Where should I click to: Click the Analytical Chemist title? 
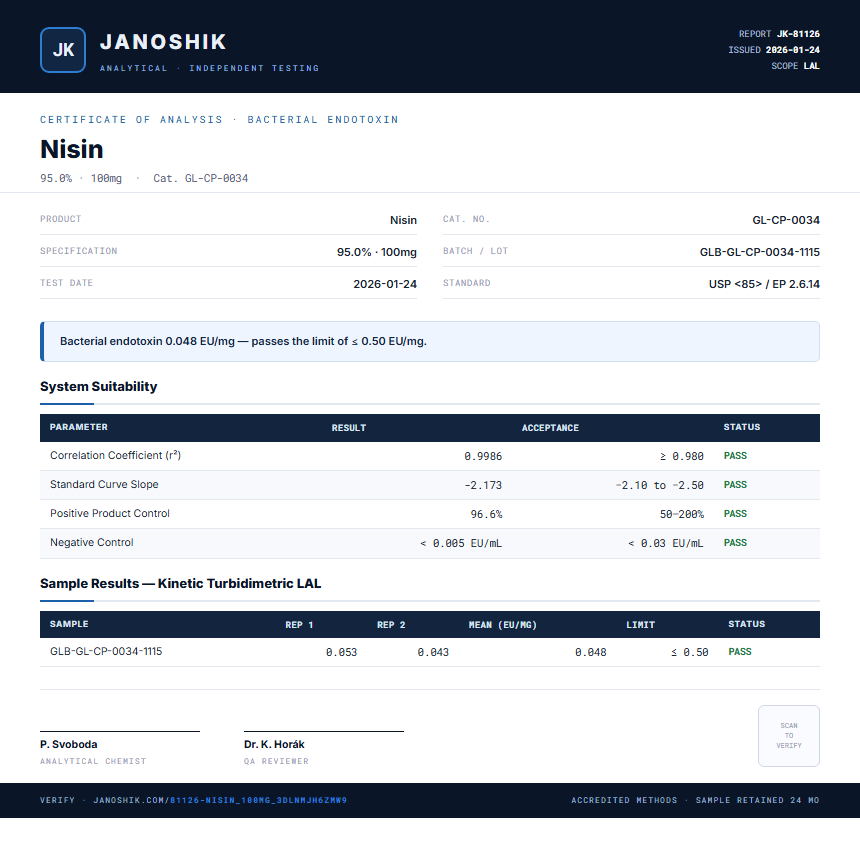click(x=93, y=761)
